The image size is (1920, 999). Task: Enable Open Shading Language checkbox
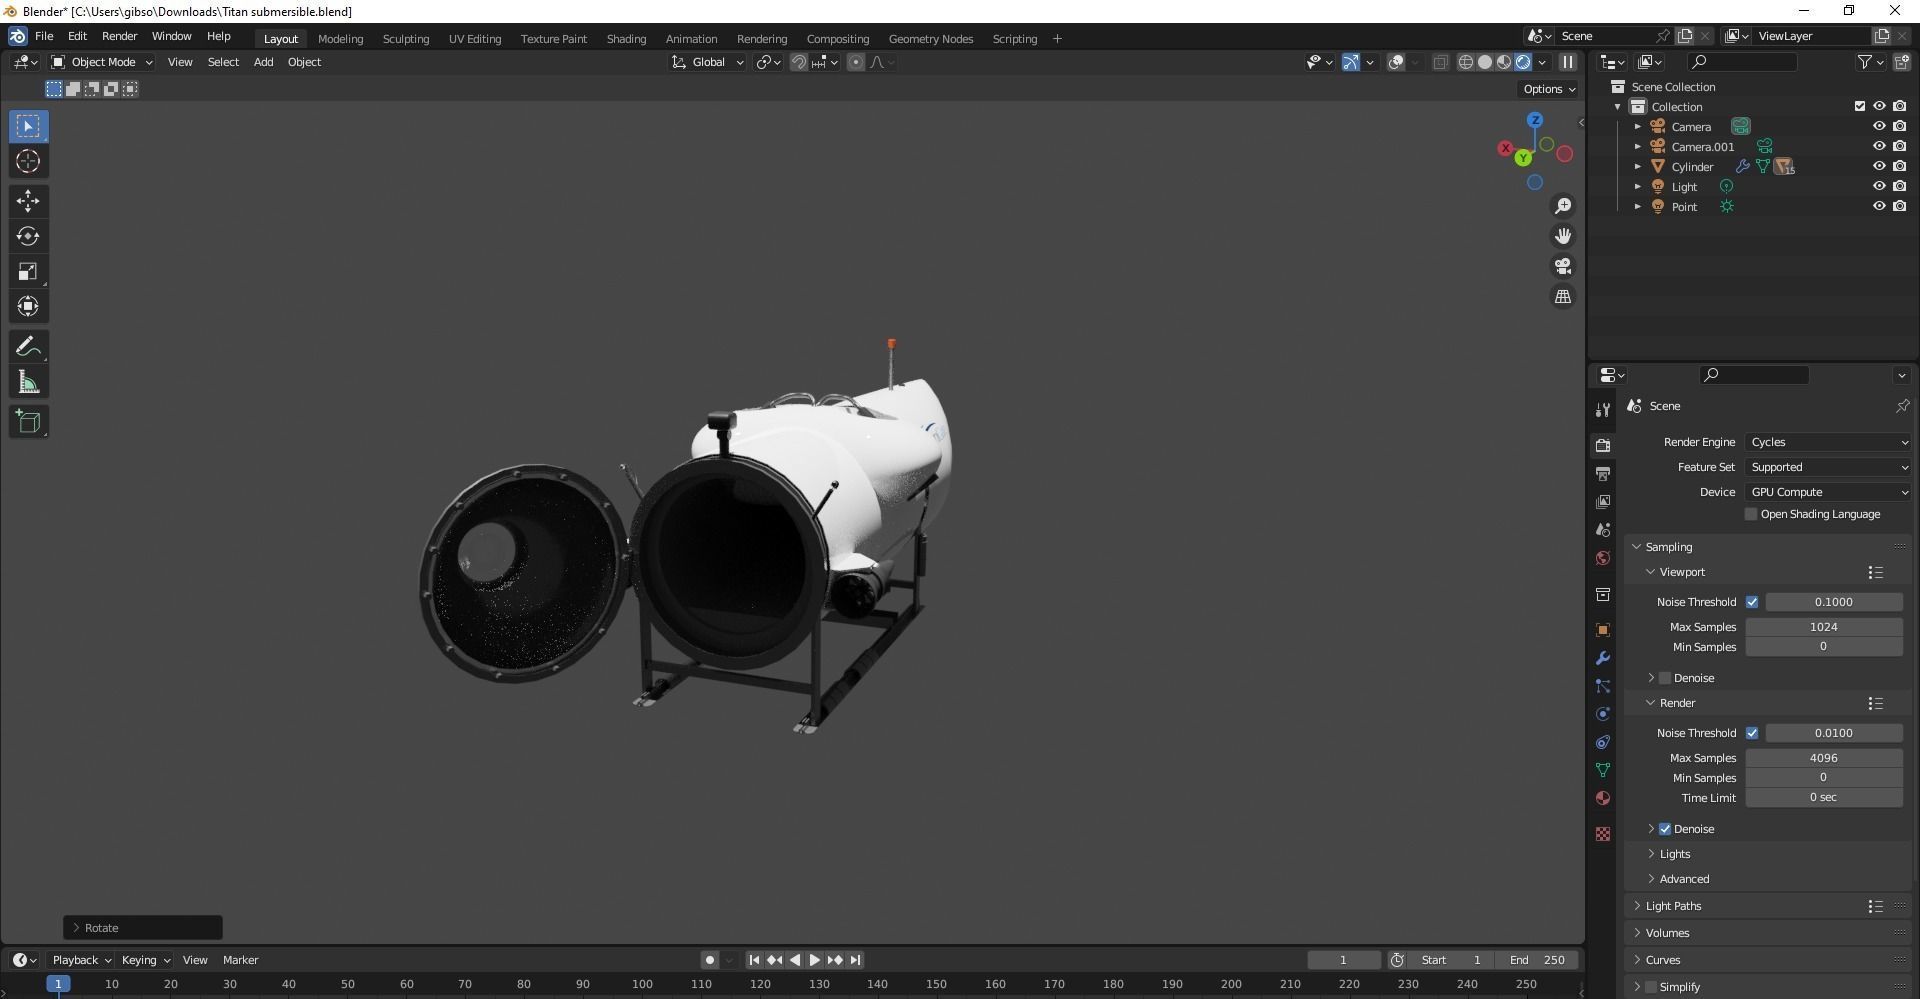pyautogui.click(x=1751, y=514)
